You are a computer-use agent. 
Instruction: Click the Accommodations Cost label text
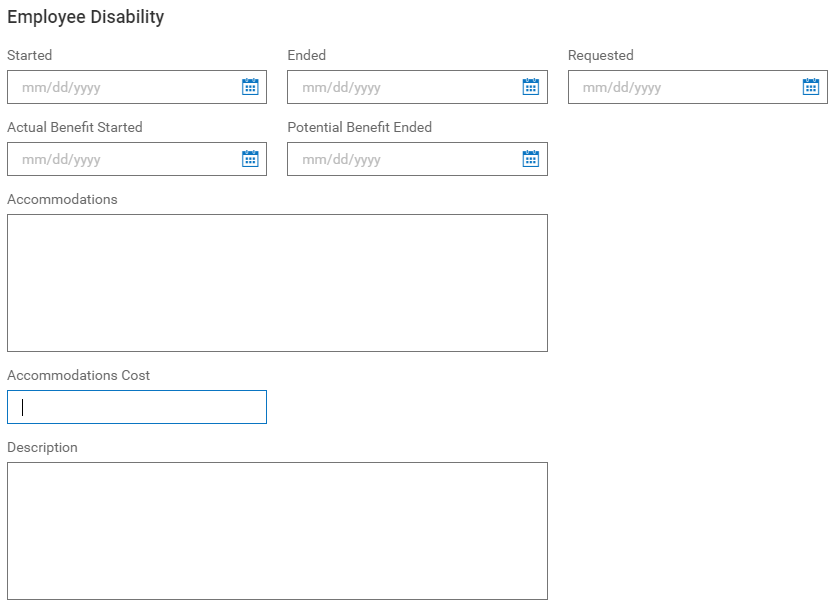coord(78,375)
